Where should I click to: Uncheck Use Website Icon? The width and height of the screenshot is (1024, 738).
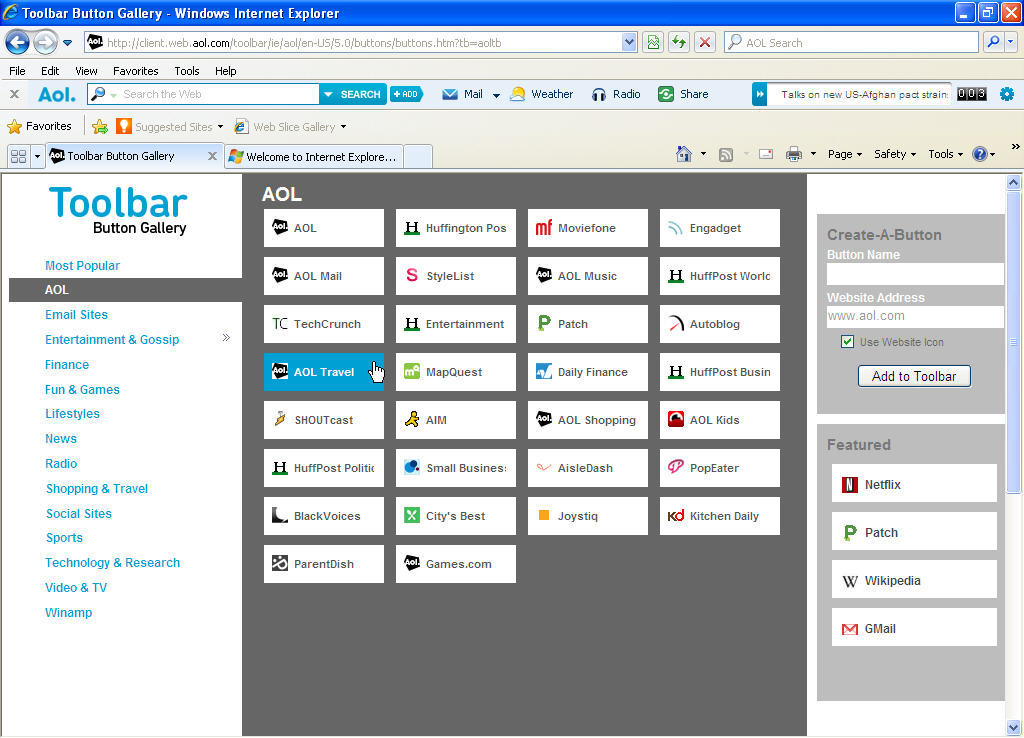(847, 342)
